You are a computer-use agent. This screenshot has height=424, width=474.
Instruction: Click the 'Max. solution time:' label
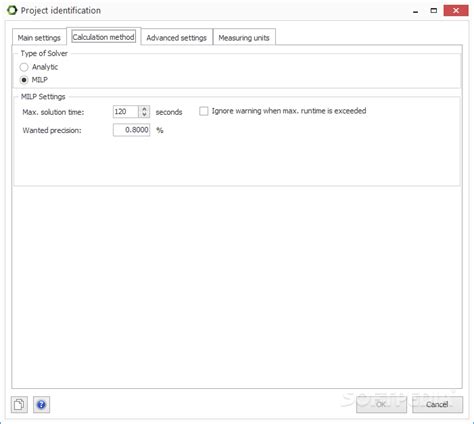(53, 112)
